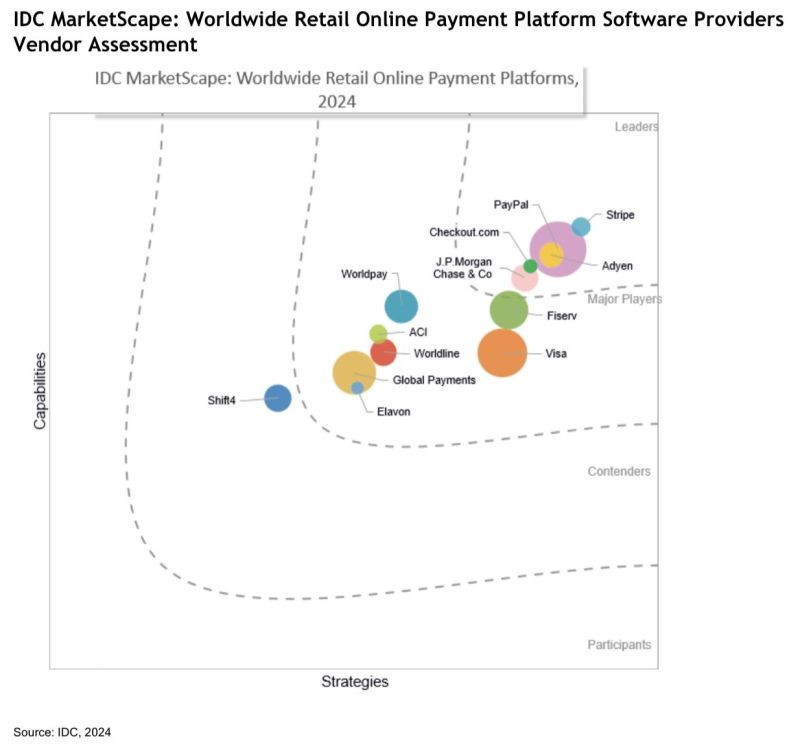Click the Worldline red bubble
Image resolution: width=800 pixels, height=750 pixels.
point(385,351)
